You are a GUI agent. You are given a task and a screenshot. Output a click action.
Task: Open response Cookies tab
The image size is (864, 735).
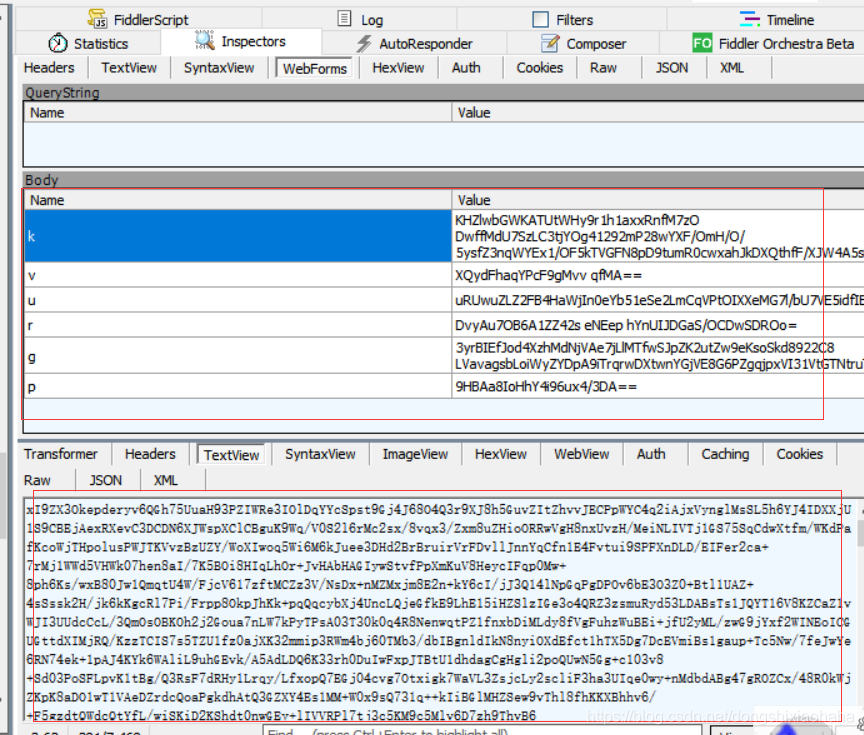pos(800,454)
